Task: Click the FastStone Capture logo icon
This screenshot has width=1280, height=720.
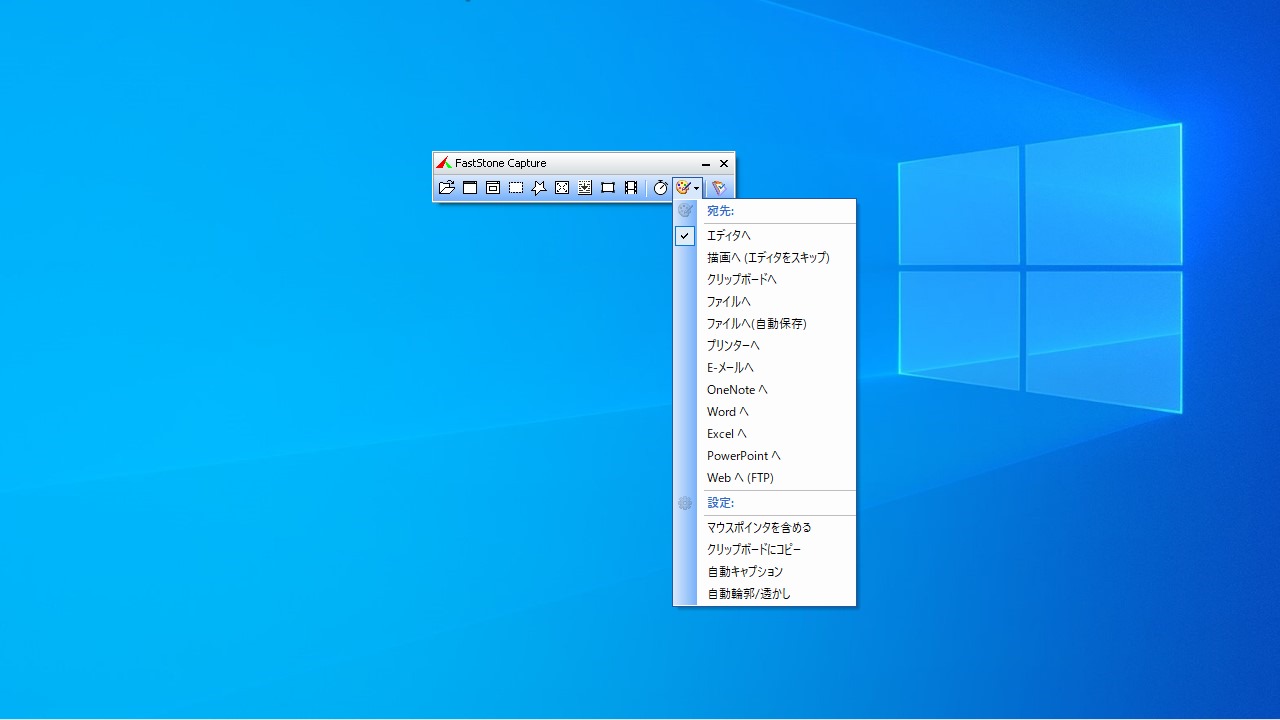Action: pyautogui.click(x=444, y=163)
